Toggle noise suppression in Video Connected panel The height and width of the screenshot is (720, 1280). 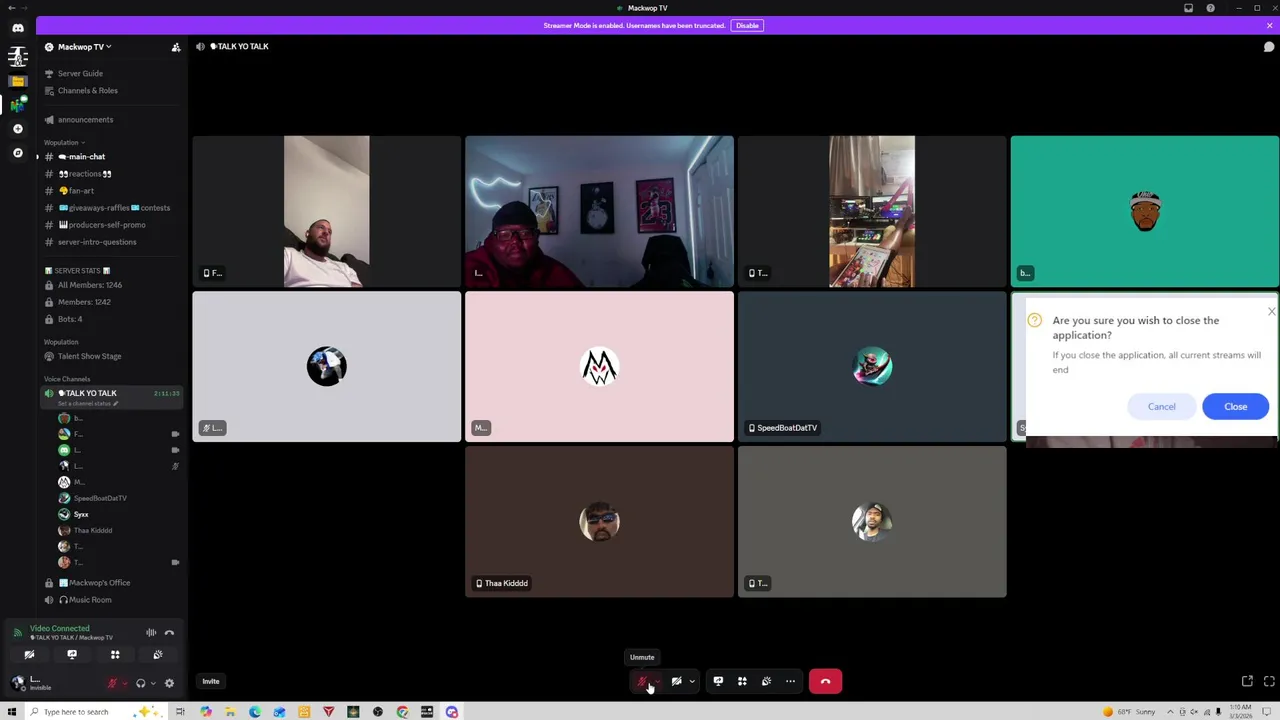pyautogui.click(x=151, y=632)
